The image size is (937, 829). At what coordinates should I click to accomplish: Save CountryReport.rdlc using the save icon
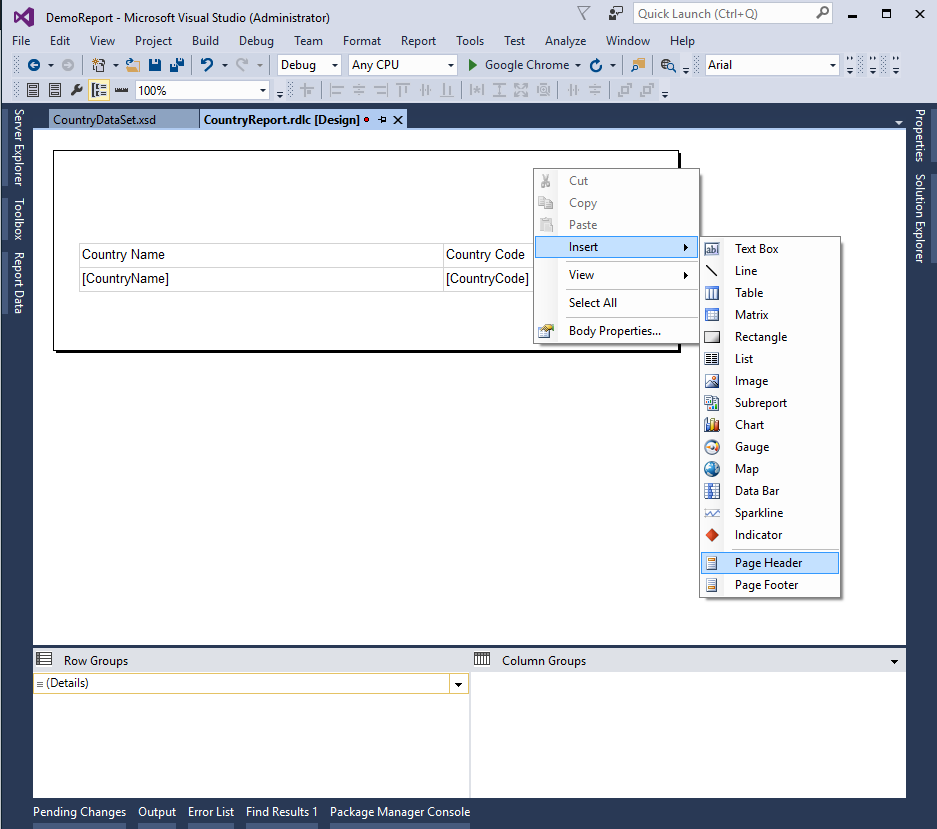click(155, 64)
